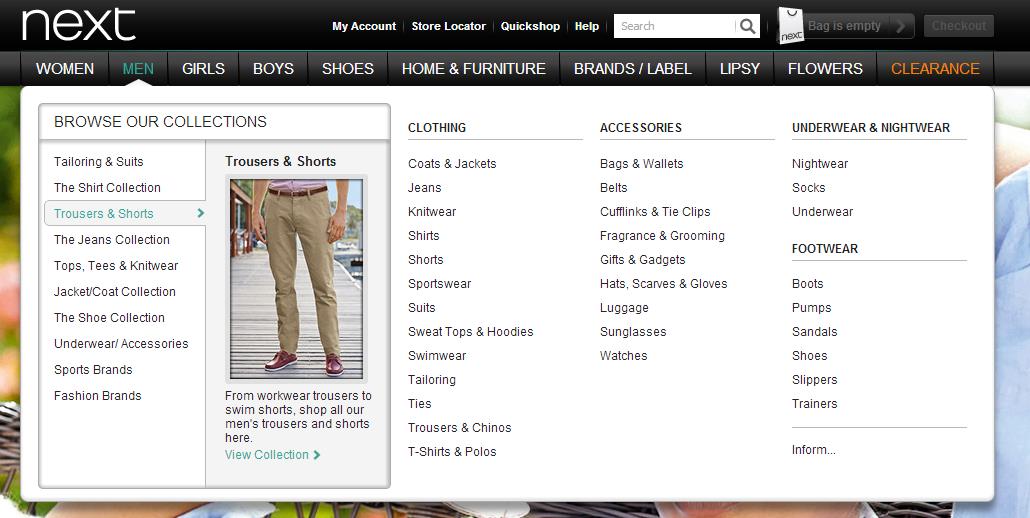Click the search magnifier icon
This screenshot has height=518, width=1030.
point(748,26)
